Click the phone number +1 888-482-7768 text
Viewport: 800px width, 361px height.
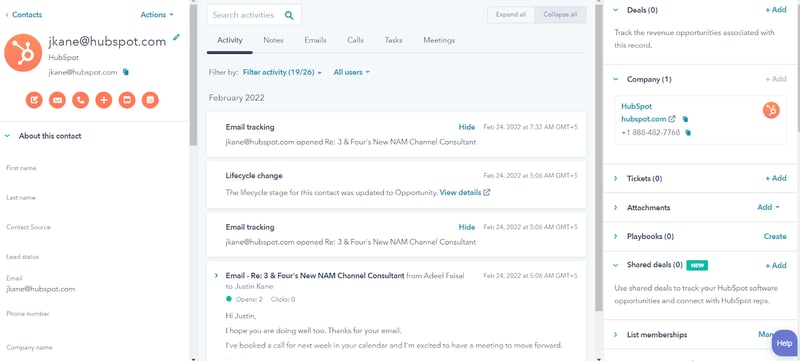pyautogui.click(x=651, y=133)
